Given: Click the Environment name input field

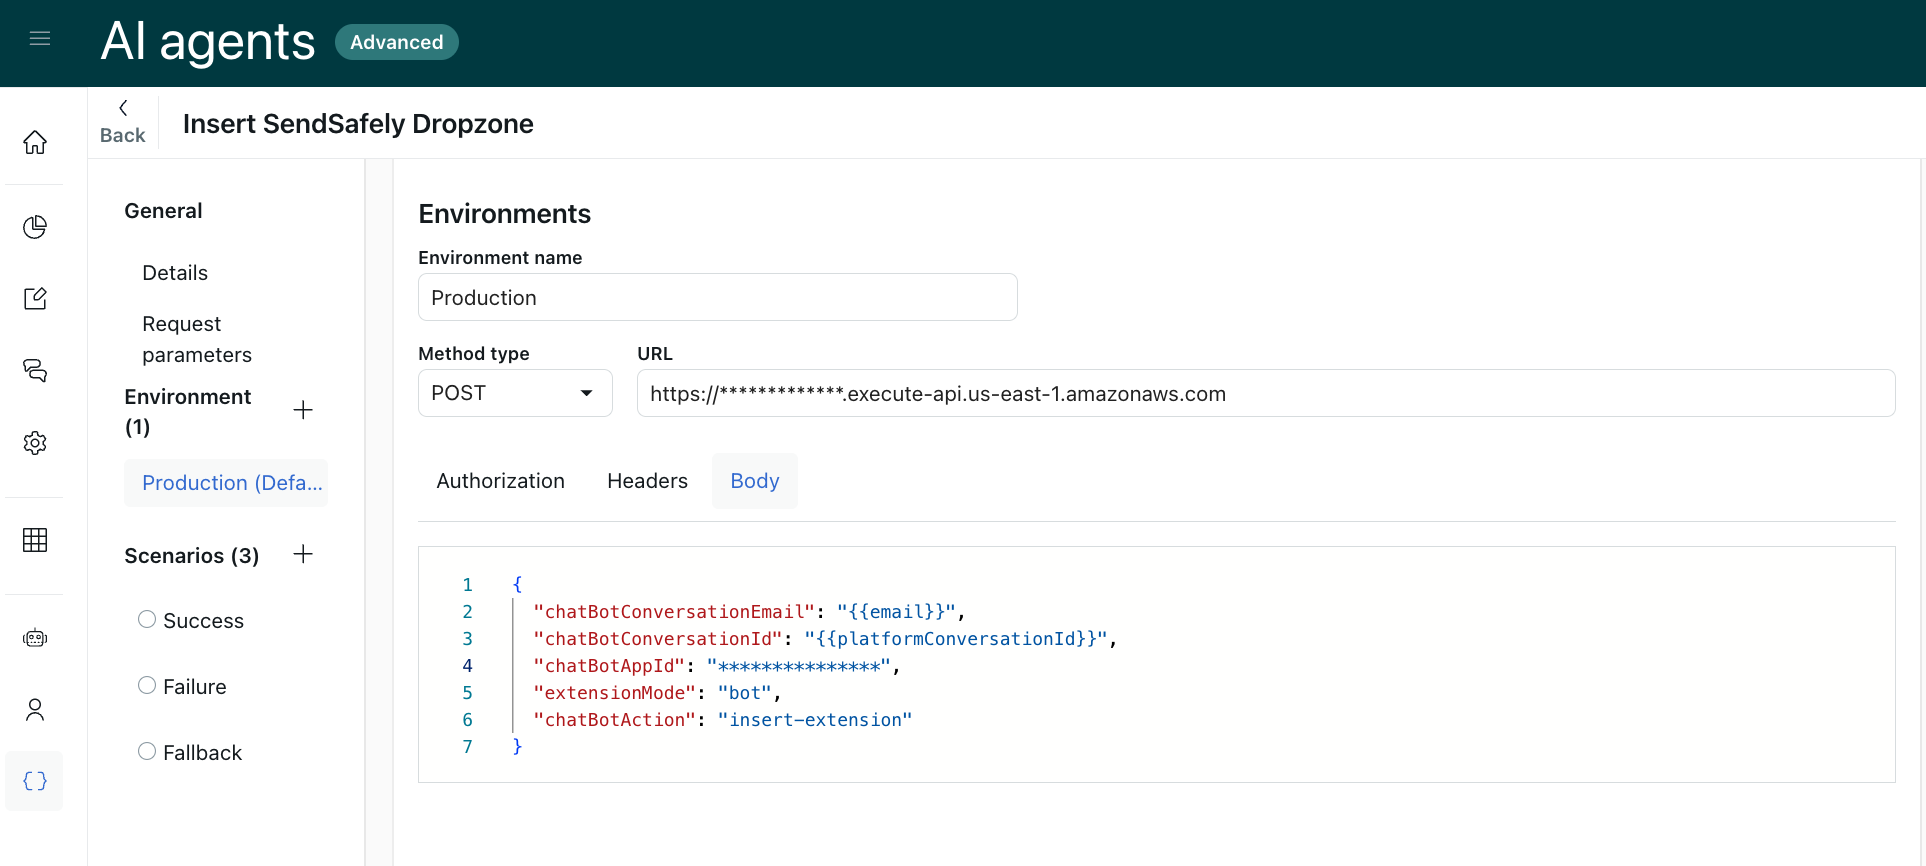Looking at the screenshot, I should click(x=718, y=297).
